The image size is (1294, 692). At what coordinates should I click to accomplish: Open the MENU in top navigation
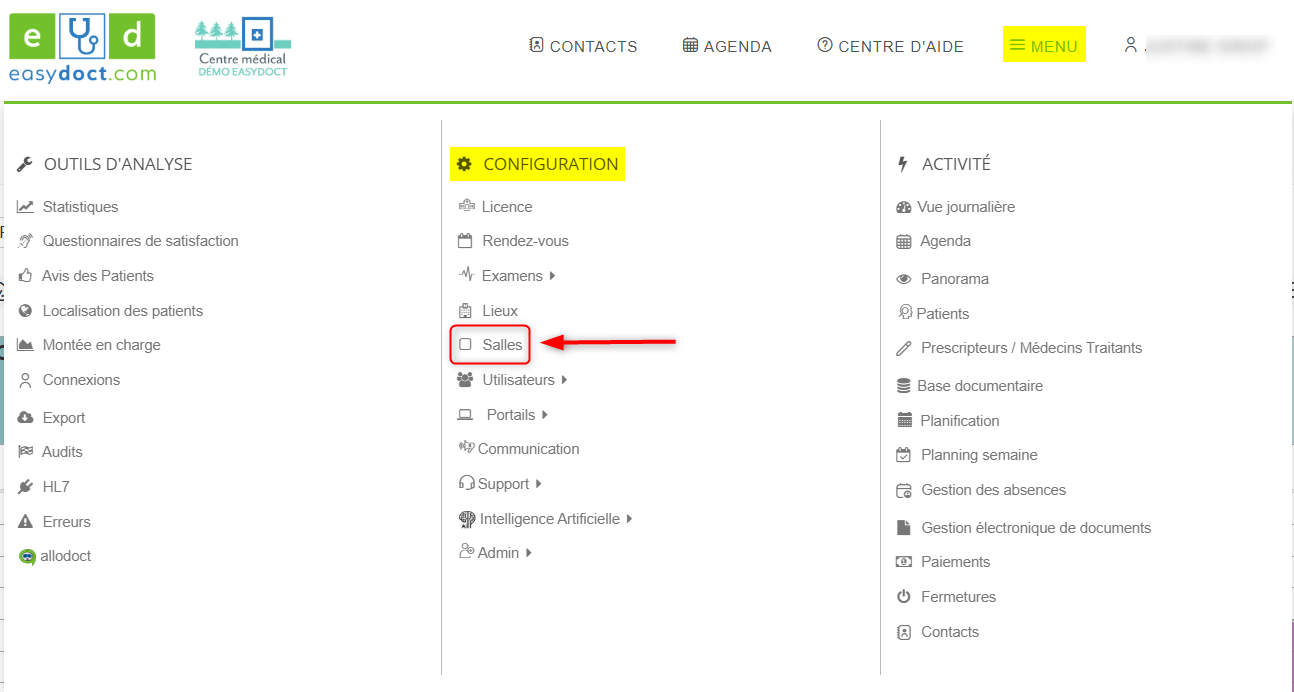[1044, 46]
